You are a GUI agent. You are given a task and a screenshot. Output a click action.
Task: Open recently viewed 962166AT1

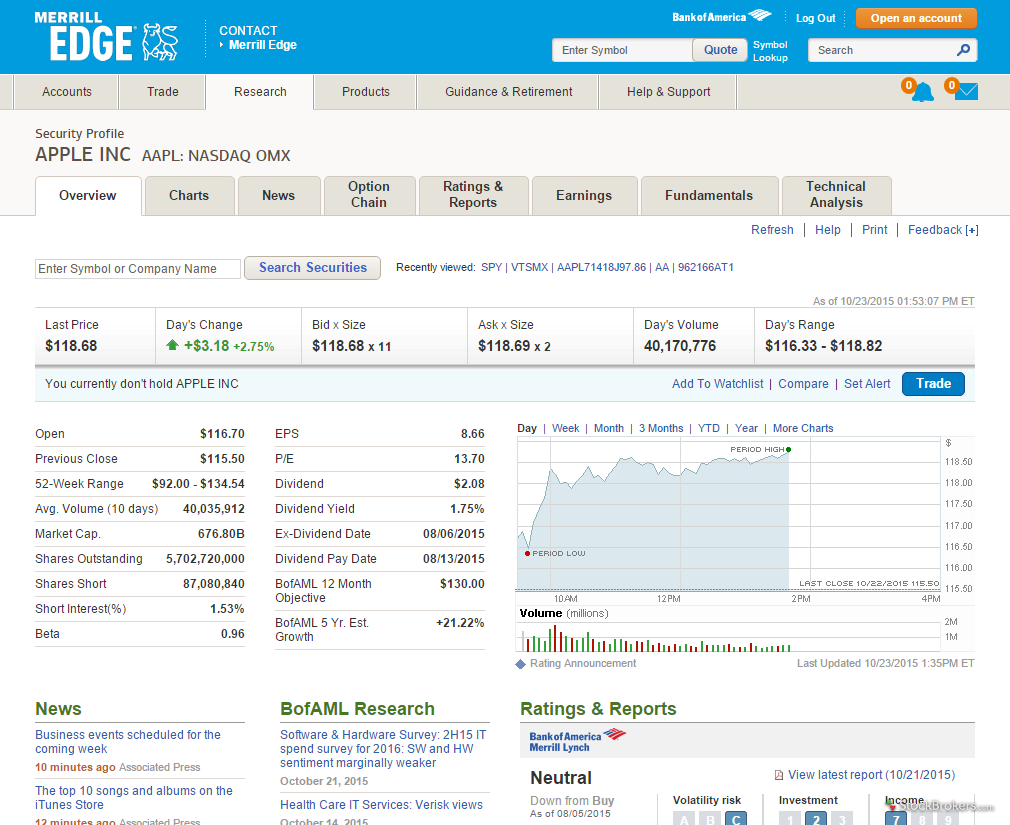[x=706, y=267]
